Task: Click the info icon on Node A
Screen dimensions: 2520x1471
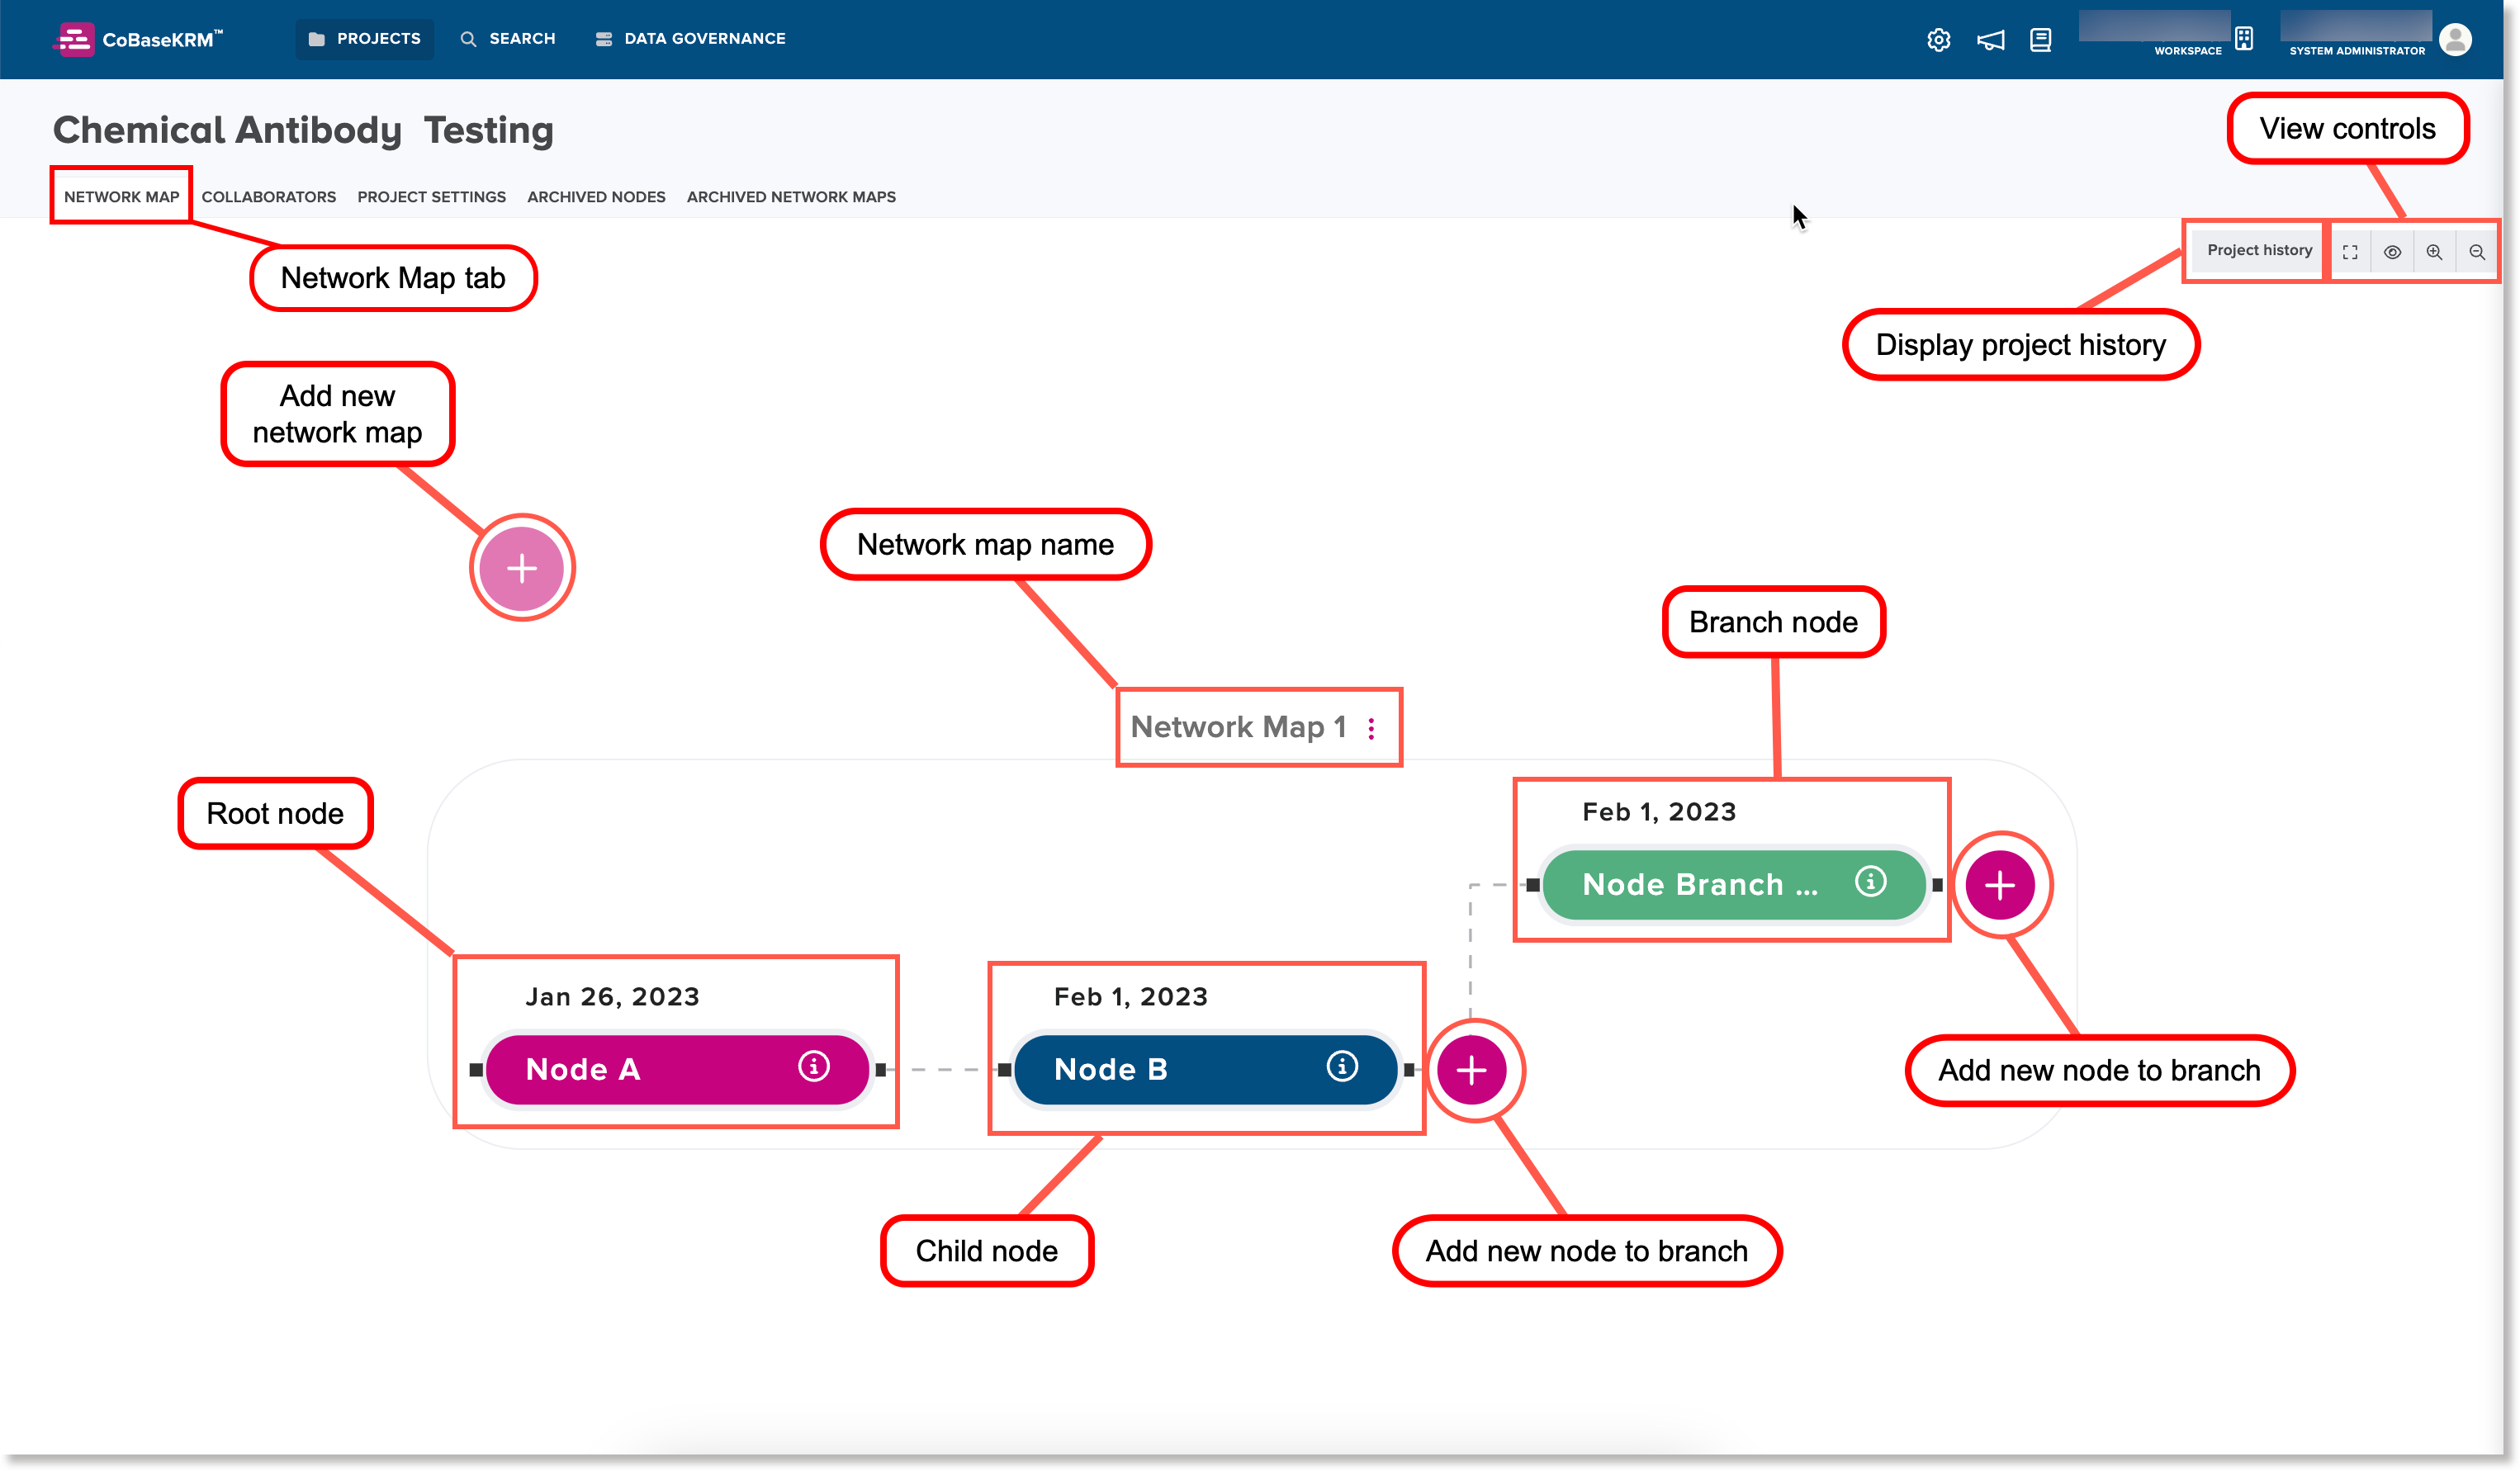Action: click(811, 1068)
